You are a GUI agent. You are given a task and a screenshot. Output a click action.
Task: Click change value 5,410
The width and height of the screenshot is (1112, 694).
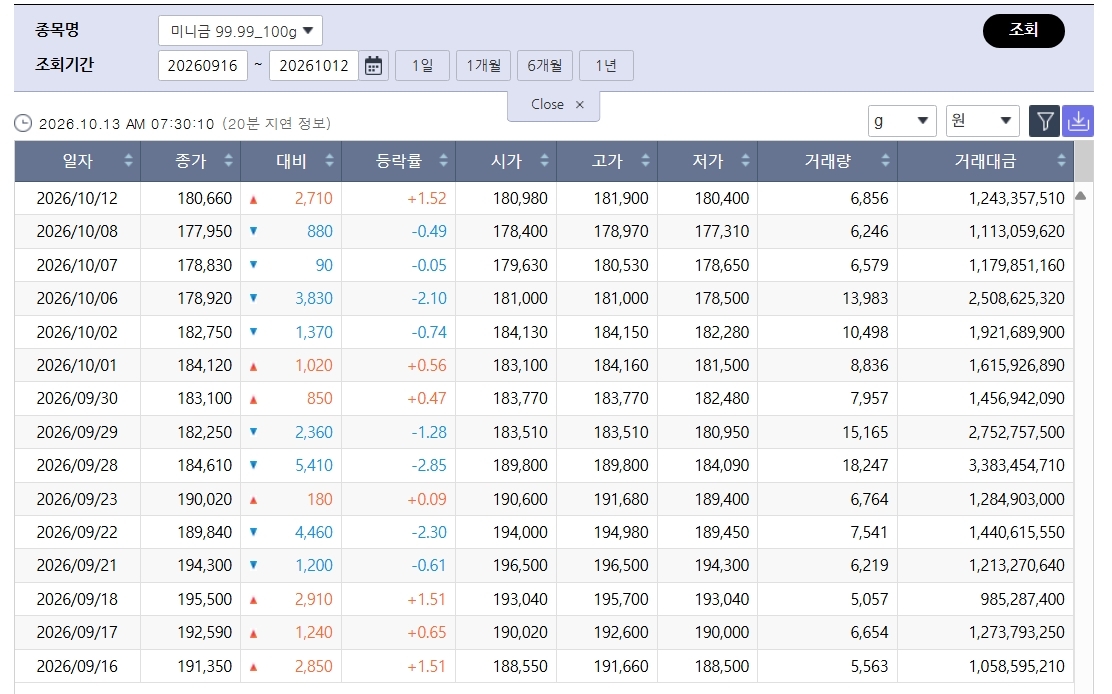(314, 466)
